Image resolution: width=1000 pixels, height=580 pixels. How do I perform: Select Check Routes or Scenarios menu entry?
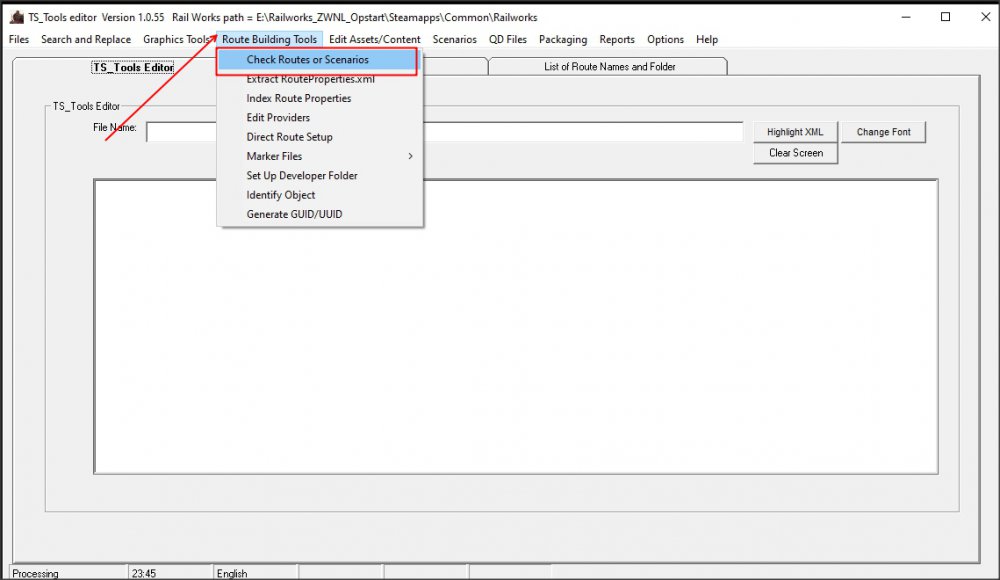308,60
